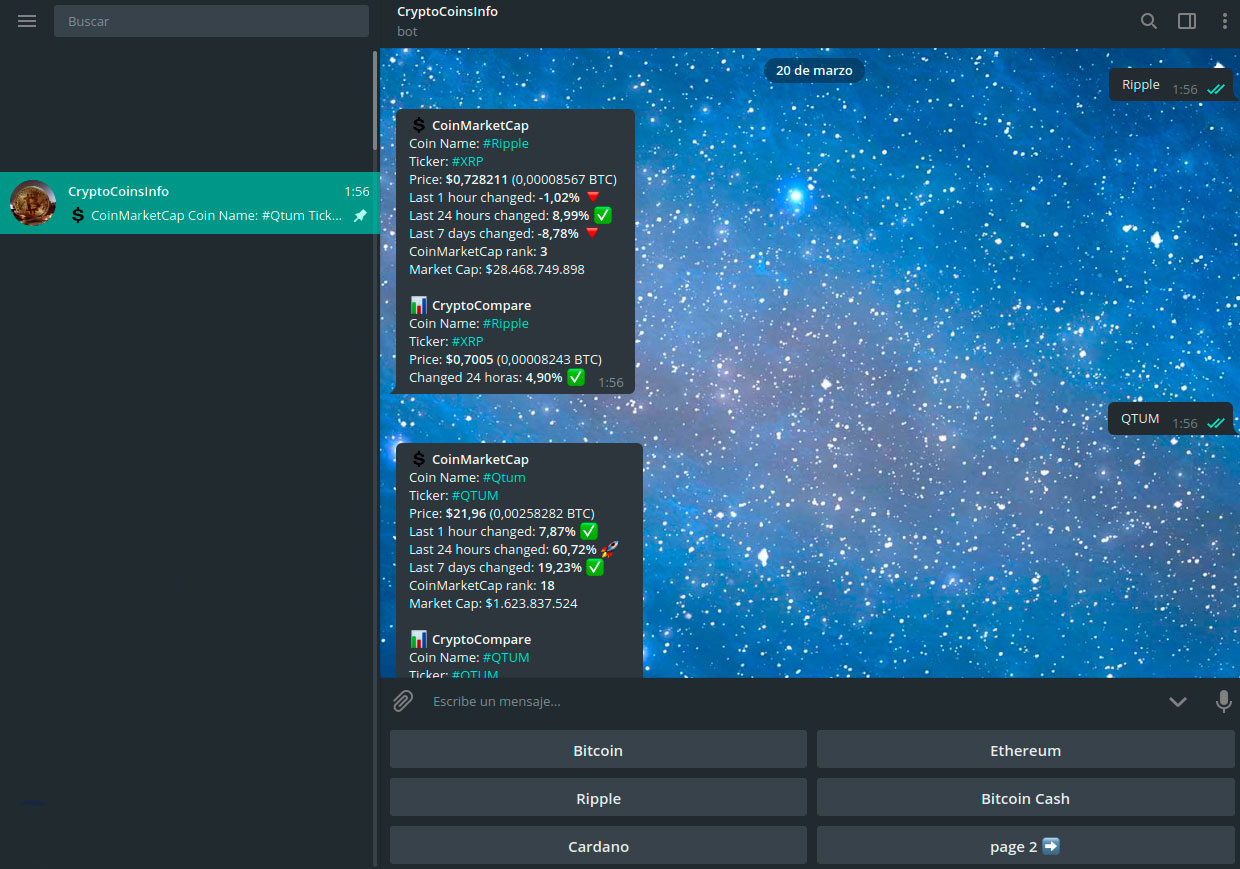
Task: Click red down triangle after -8,78%
Action: pyautogui.click(x=591, y=234)
